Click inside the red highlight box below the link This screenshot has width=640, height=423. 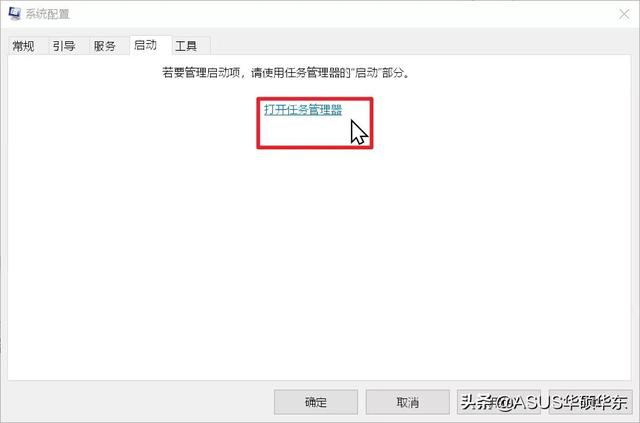pos(302,133)
